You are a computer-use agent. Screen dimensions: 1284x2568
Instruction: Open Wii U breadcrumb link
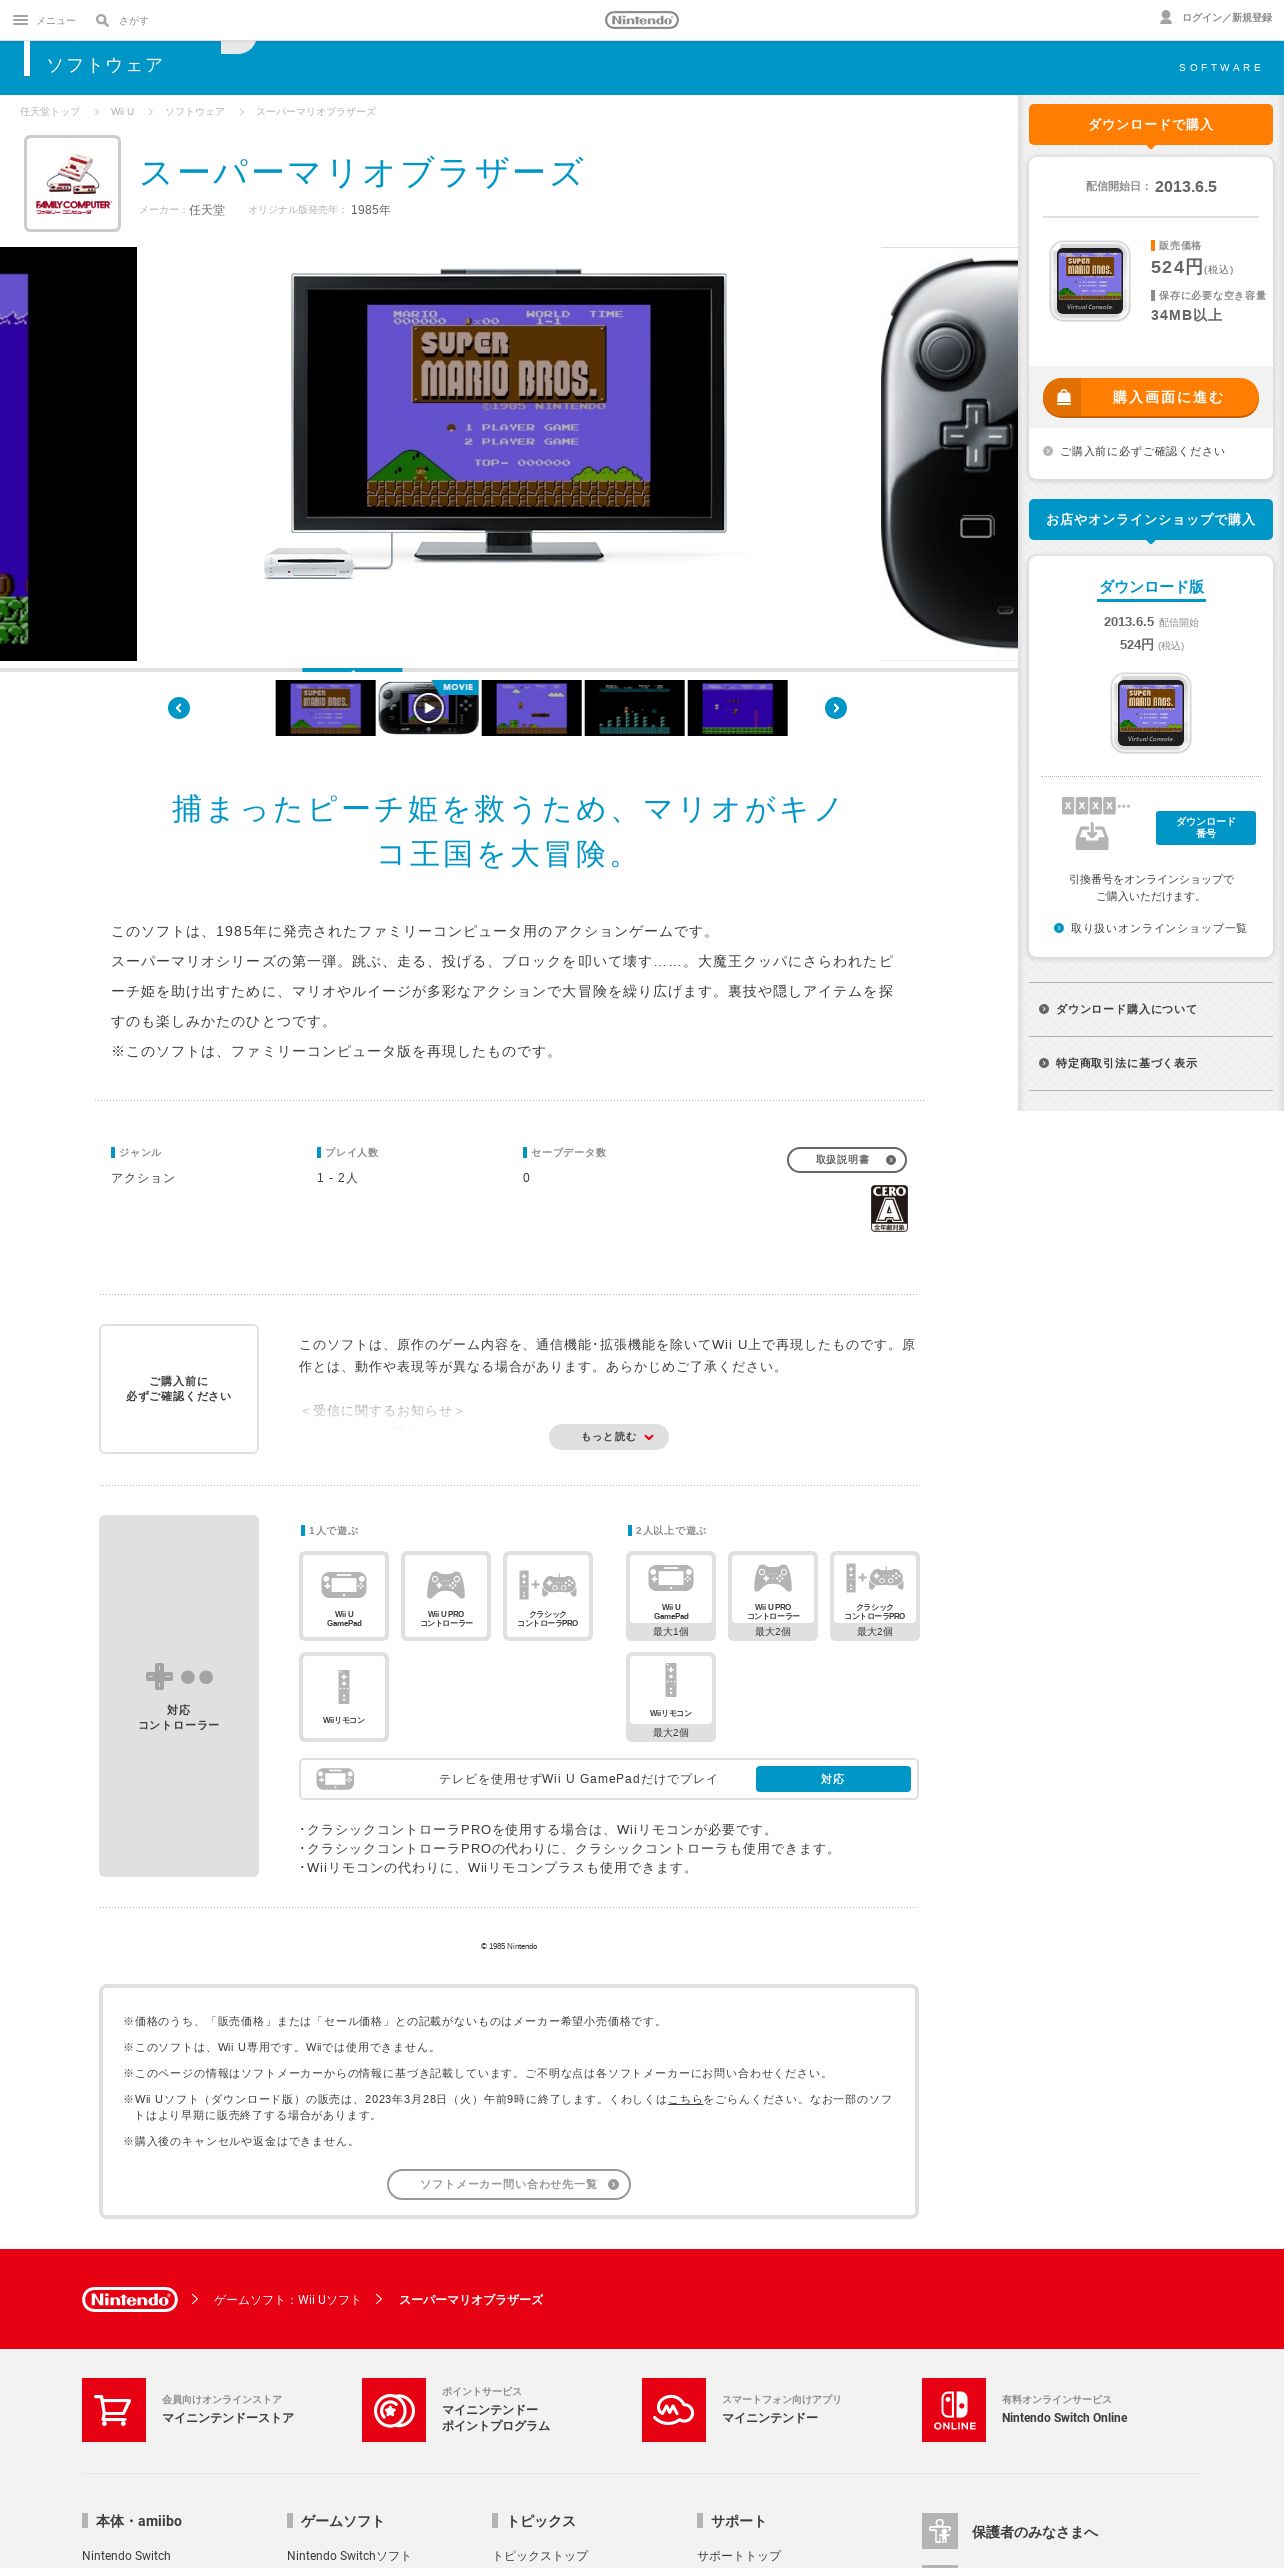[x=122, y=112]
